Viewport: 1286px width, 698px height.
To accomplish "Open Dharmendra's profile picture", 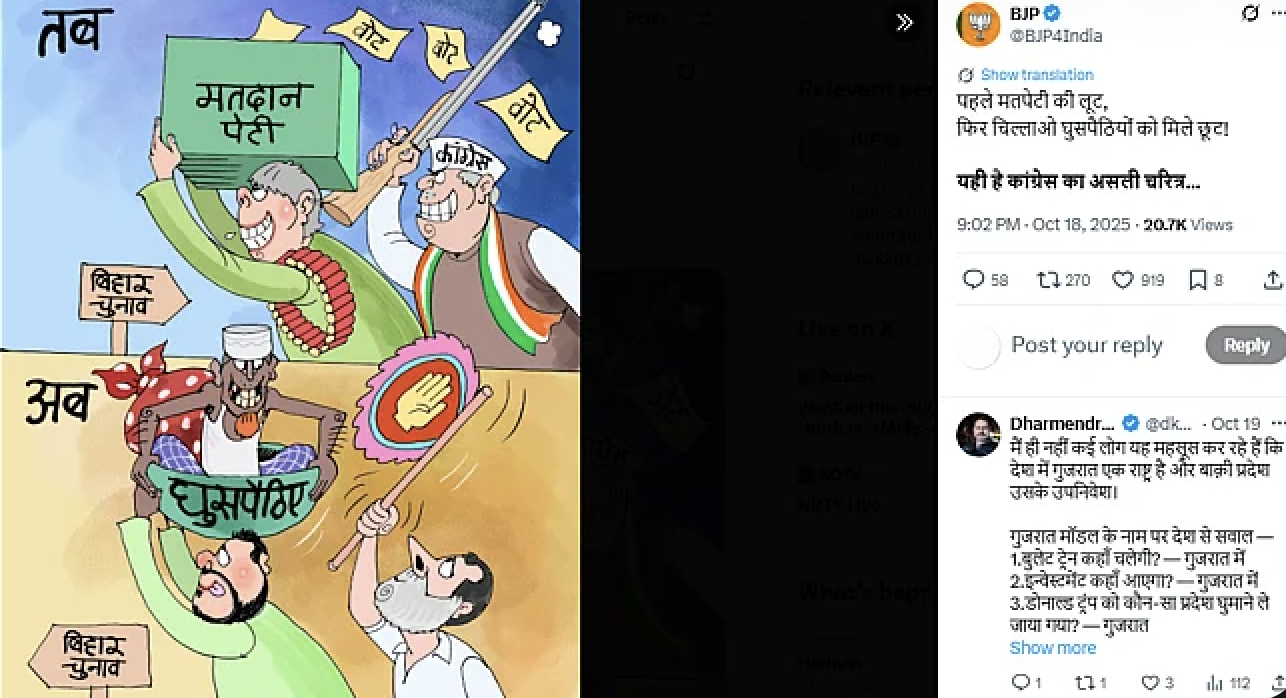I will (x=978, y=434).
